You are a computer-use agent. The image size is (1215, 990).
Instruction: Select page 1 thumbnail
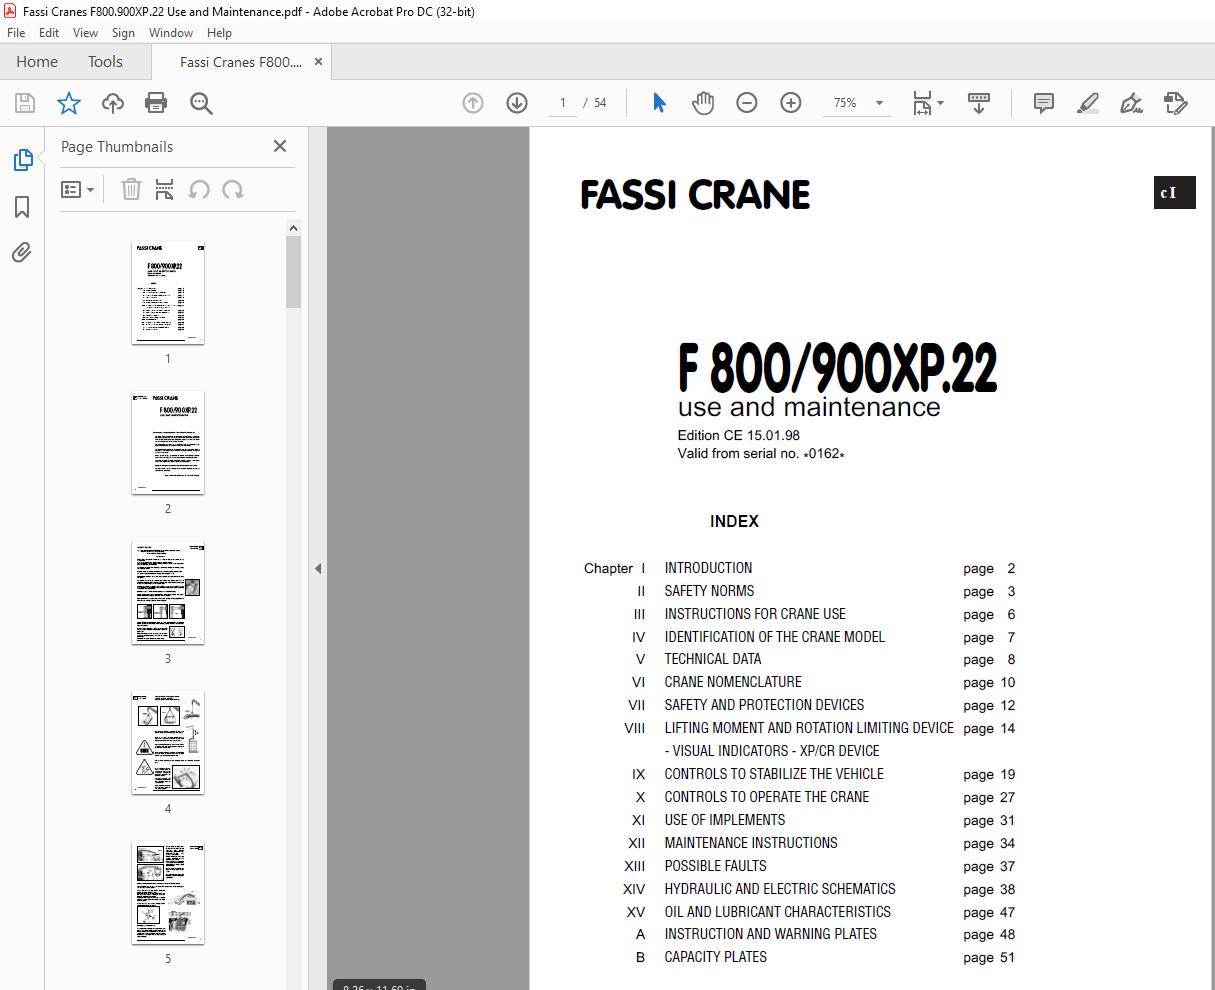(168, 293)
